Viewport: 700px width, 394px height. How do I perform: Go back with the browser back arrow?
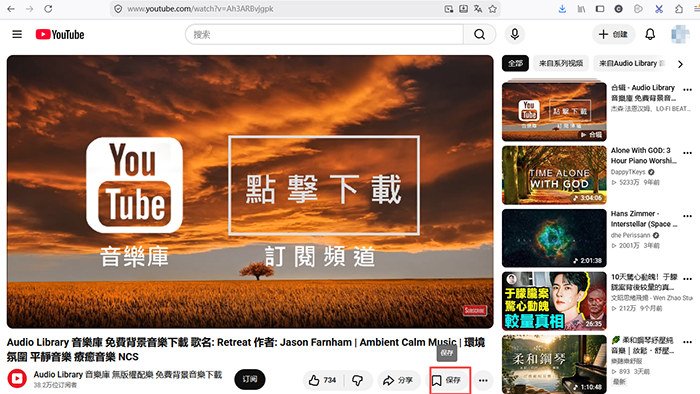coord(11,9)
